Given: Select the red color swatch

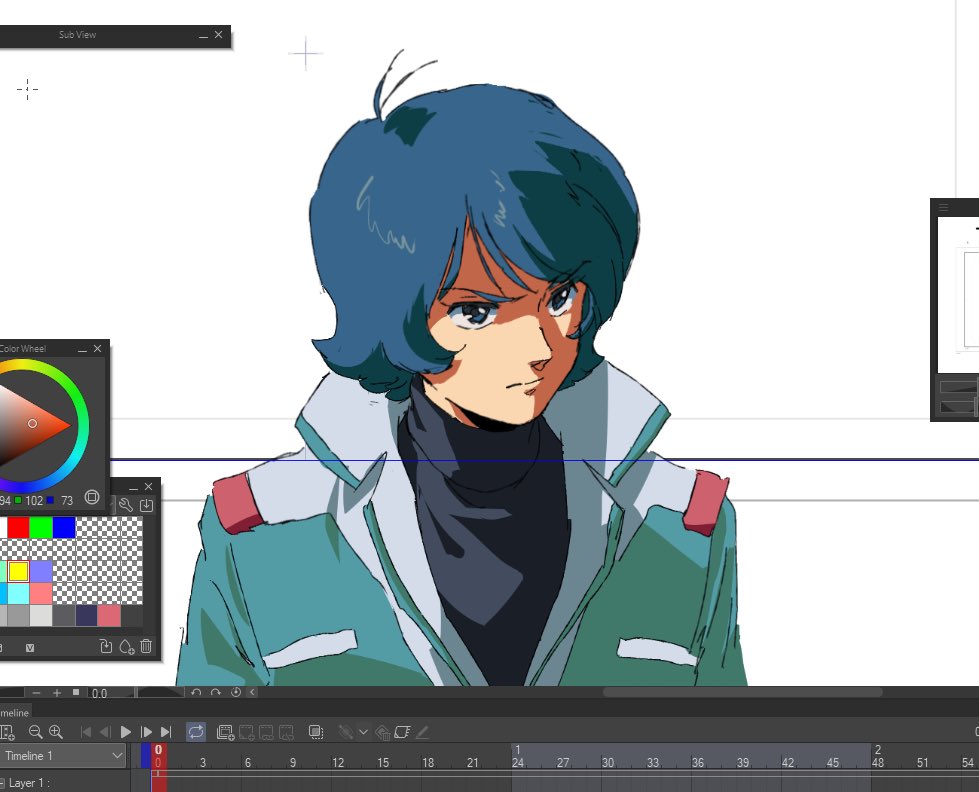Looking at the screenshot, I should point(18,528).
